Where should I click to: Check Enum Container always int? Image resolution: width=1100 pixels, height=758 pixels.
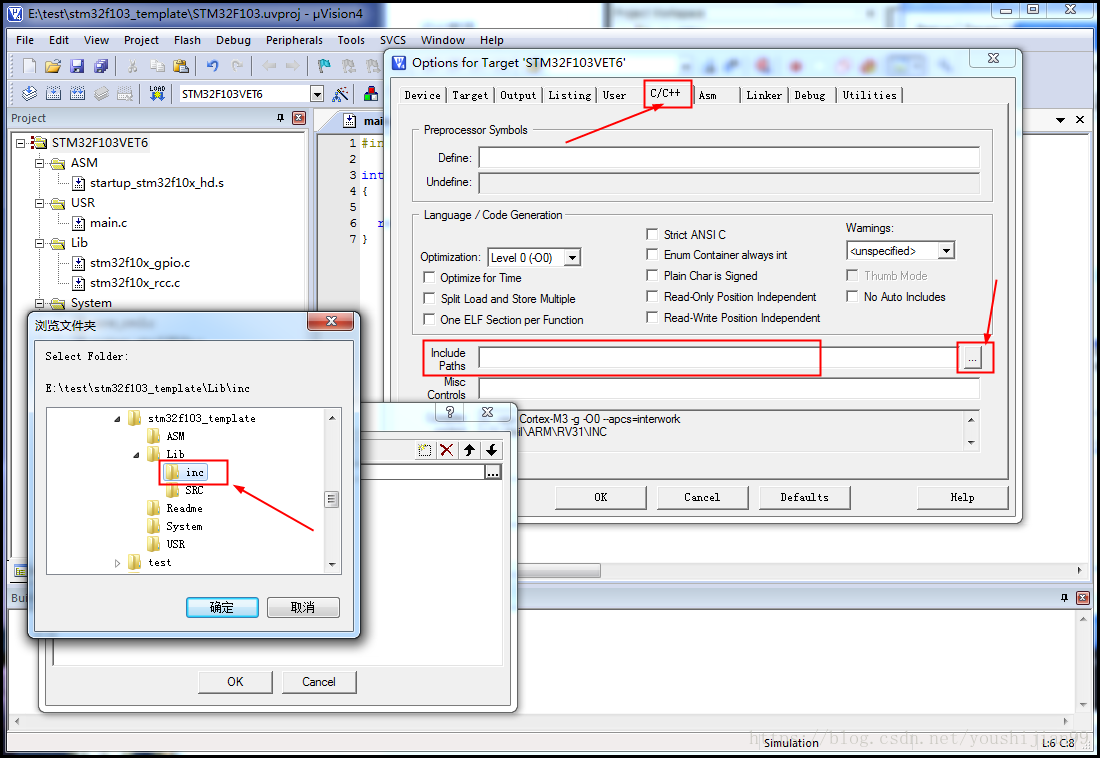click(x=652, y=255)
